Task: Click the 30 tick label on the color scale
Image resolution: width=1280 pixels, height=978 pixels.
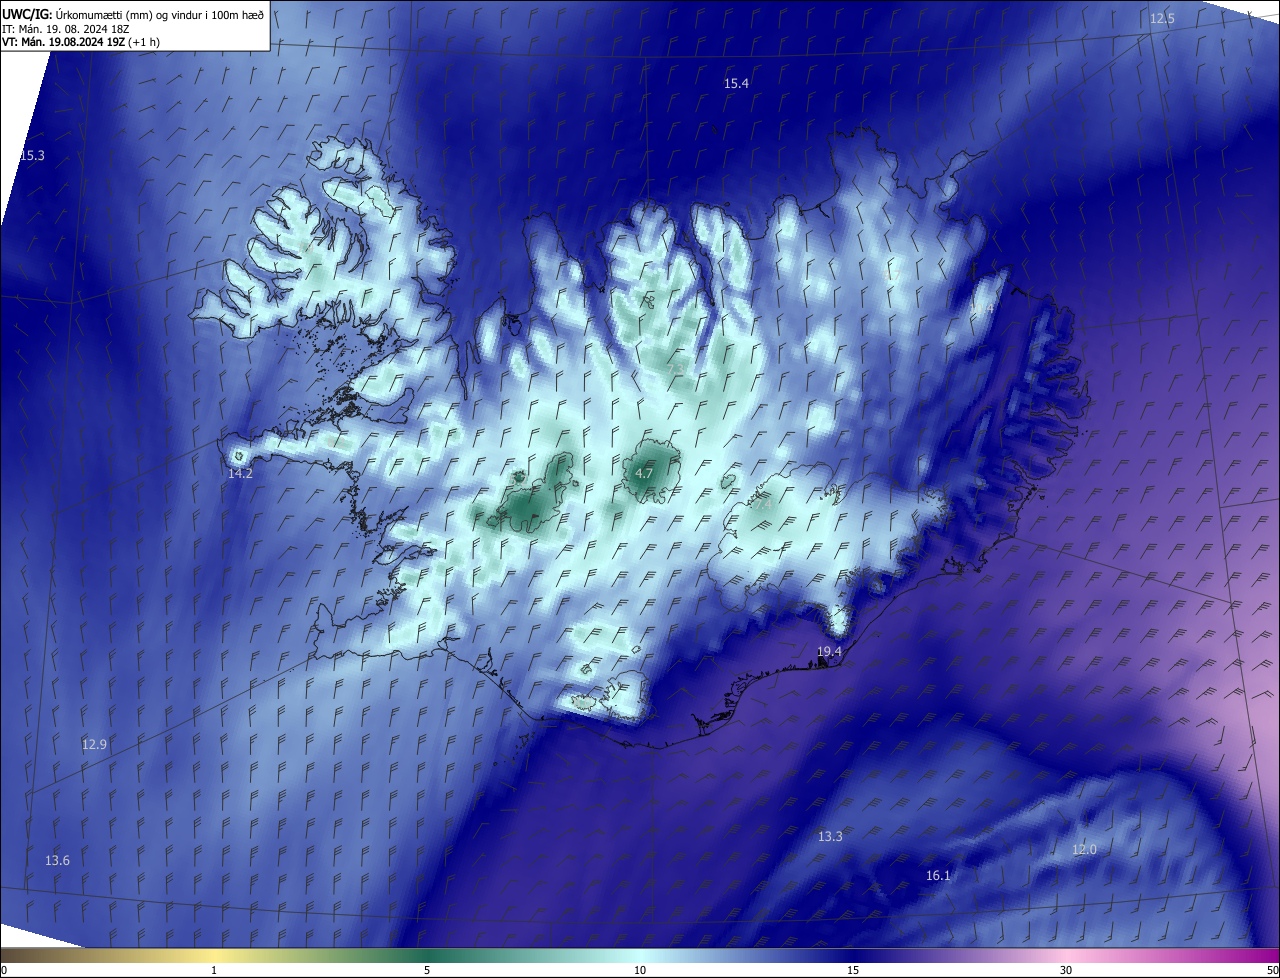Action: pyautogui.click(x=1066, y=971)
